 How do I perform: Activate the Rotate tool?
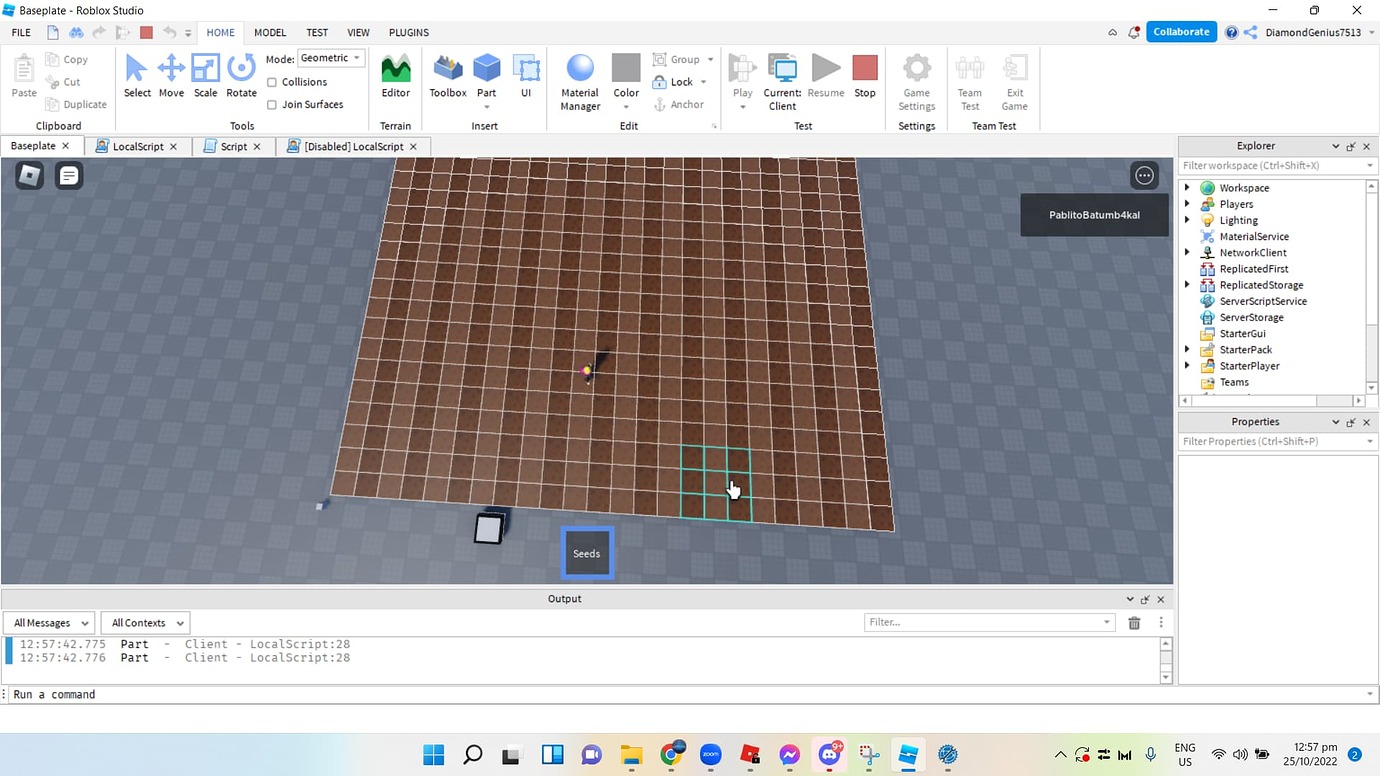[x=241, y=76]
